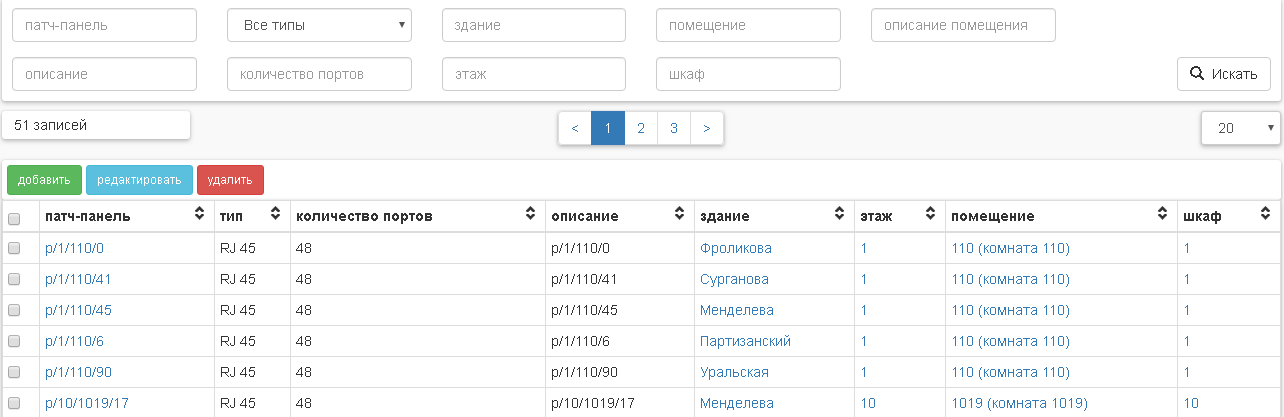Screen dimensions: 1284x417
Task: Go to next page with > arrow
Action: 707,128
